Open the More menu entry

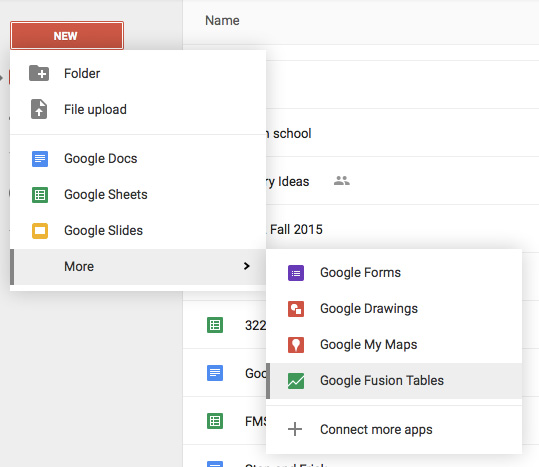tap(138, 267)
